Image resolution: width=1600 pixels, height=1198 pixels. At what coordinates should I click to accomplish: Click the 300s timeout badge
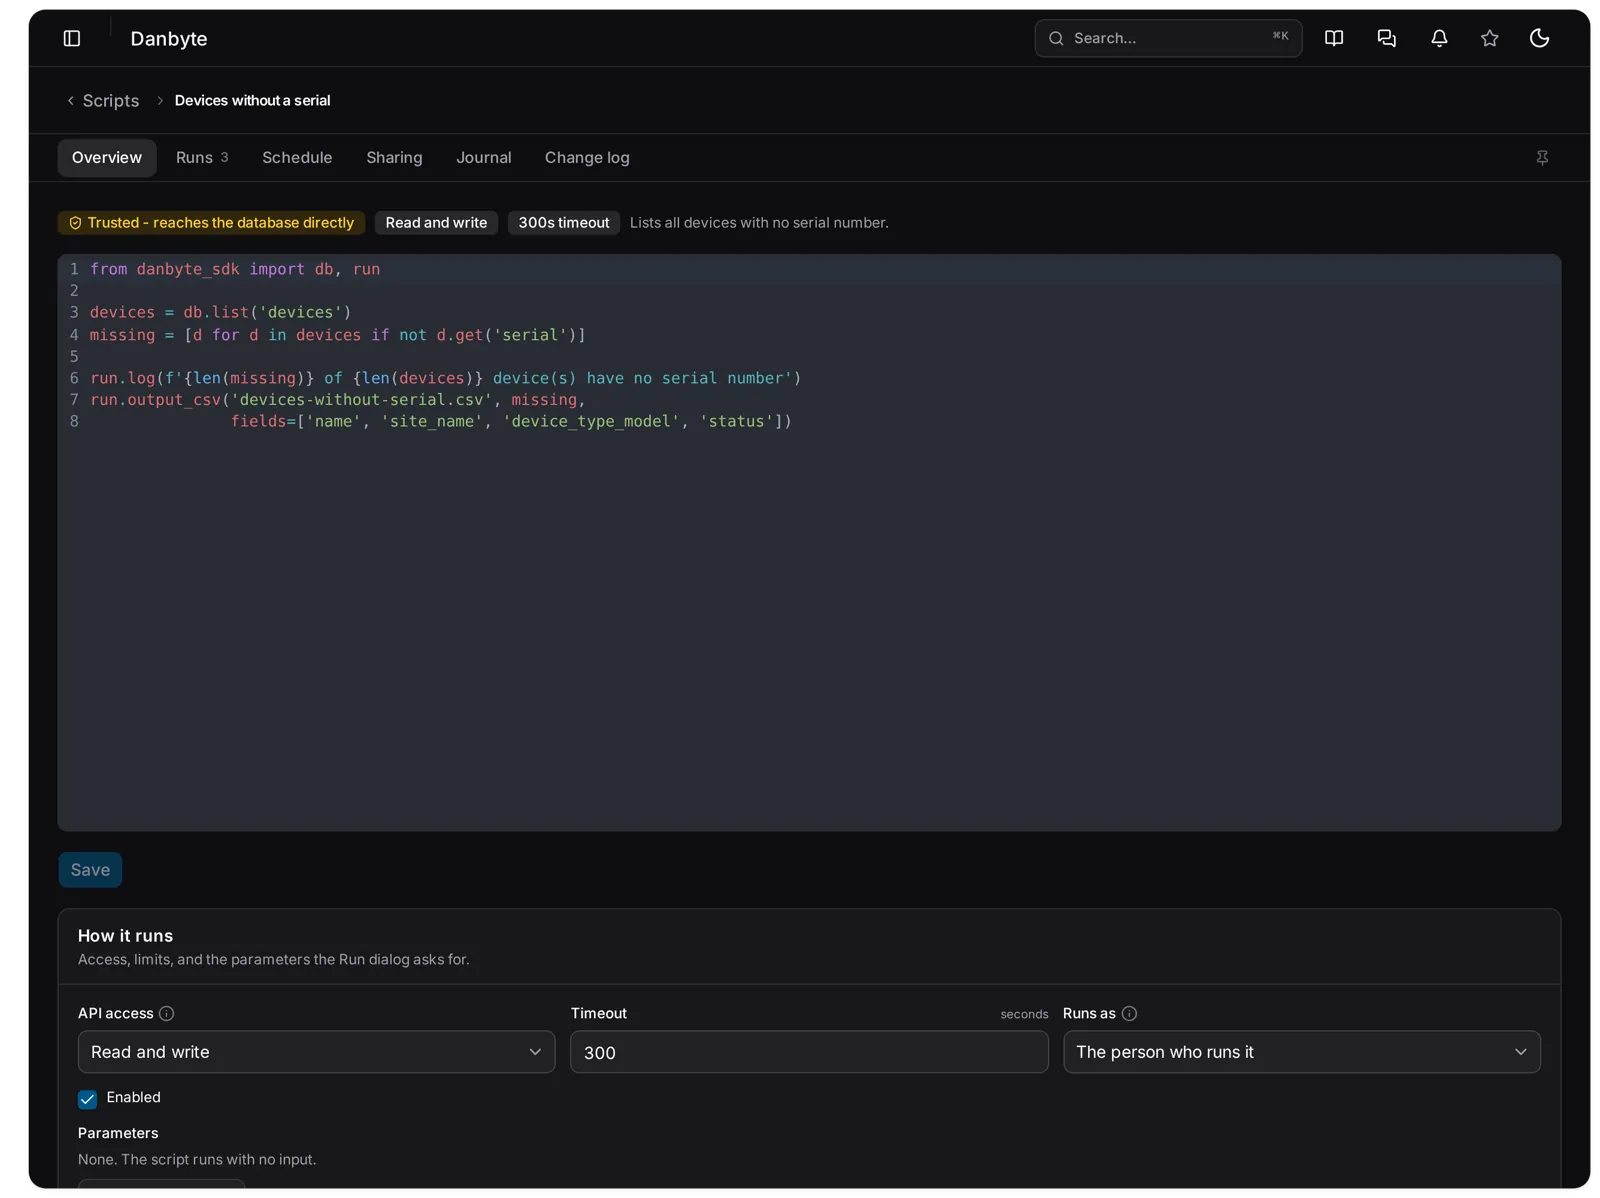coord(564,223)
